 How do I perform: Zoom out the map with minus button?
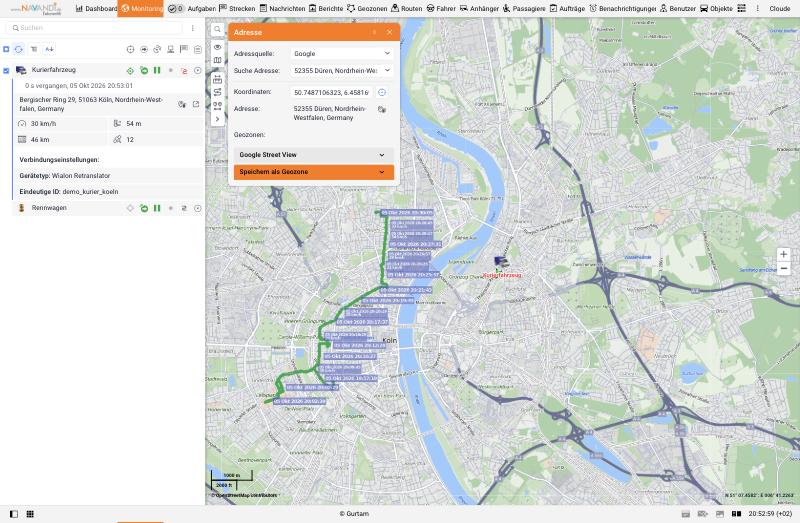tap(783, 268)
